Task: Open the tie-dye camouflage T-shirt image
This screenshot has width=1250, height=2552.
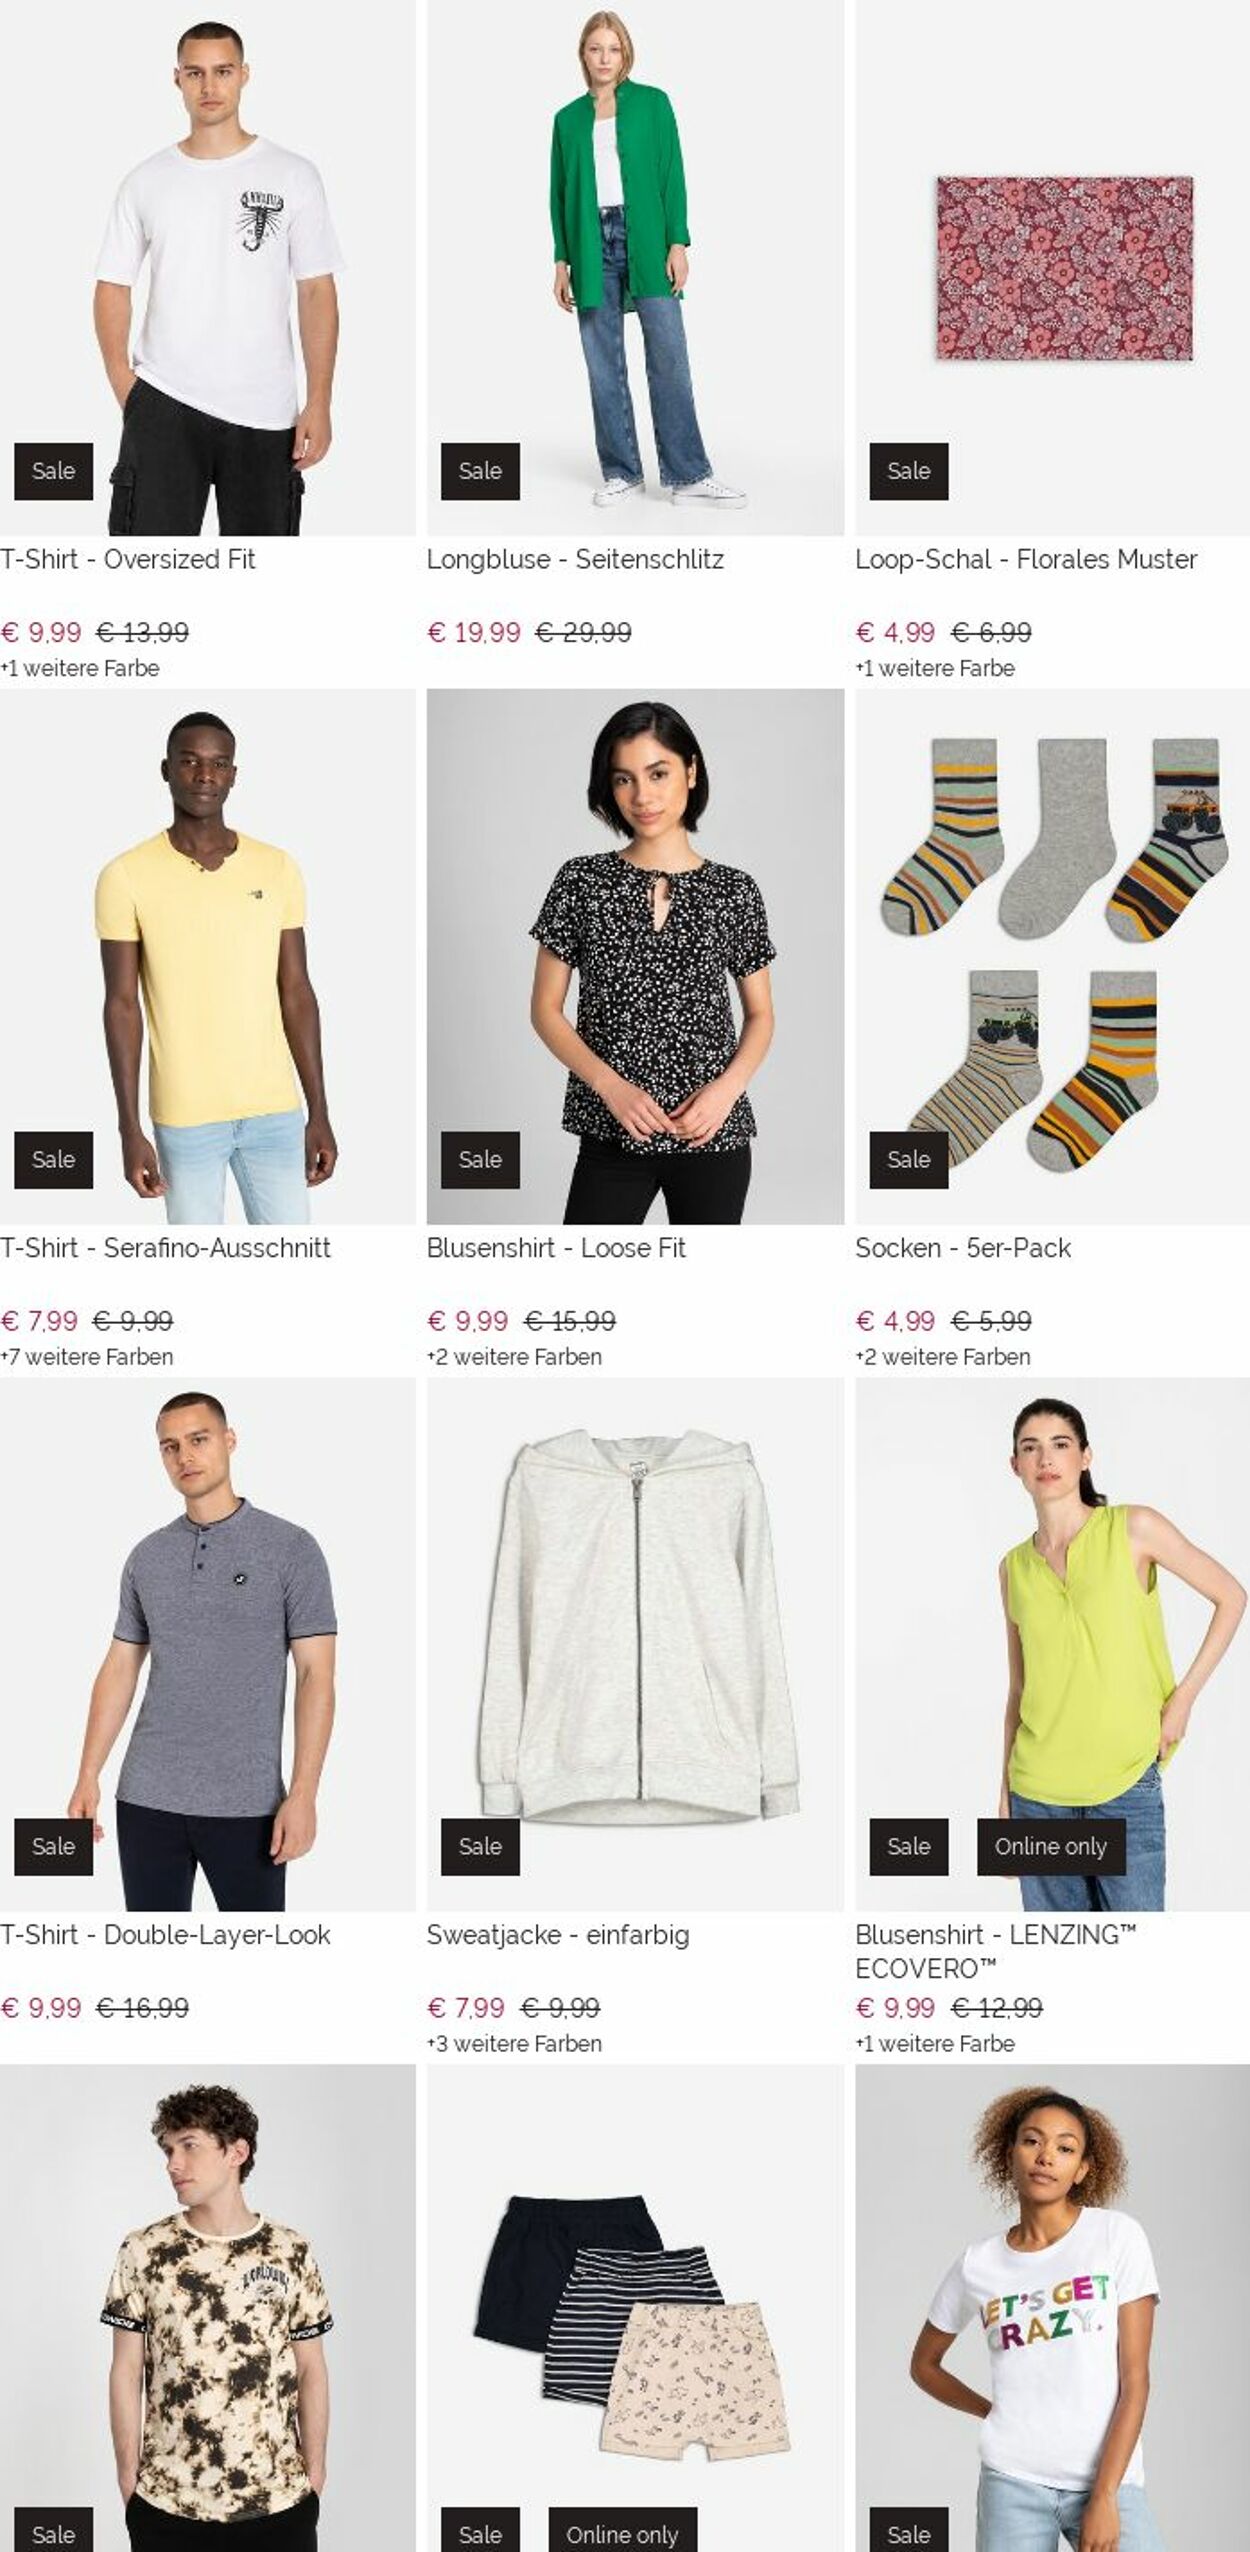Action: tap(208, 2308)
